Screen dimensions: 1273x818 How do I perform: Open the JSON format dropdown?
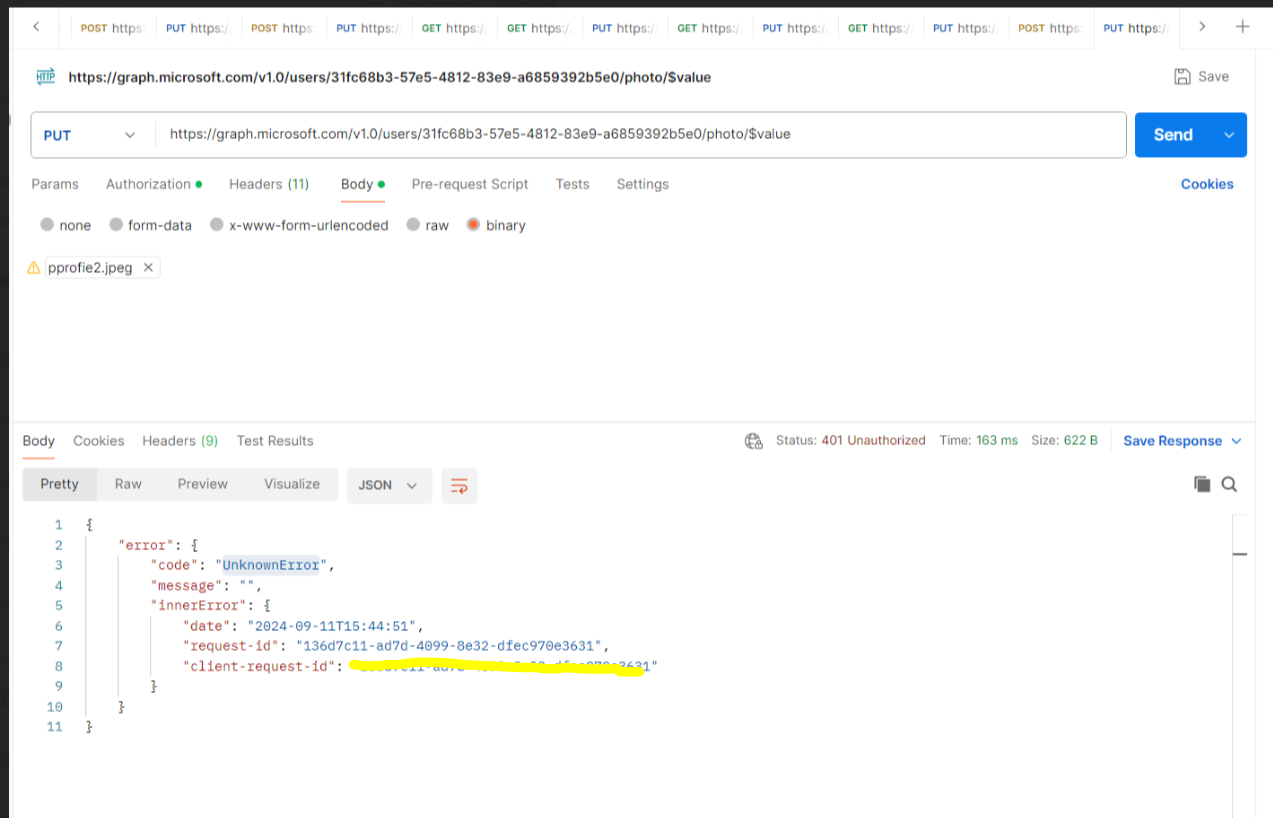tap(389, 485)
